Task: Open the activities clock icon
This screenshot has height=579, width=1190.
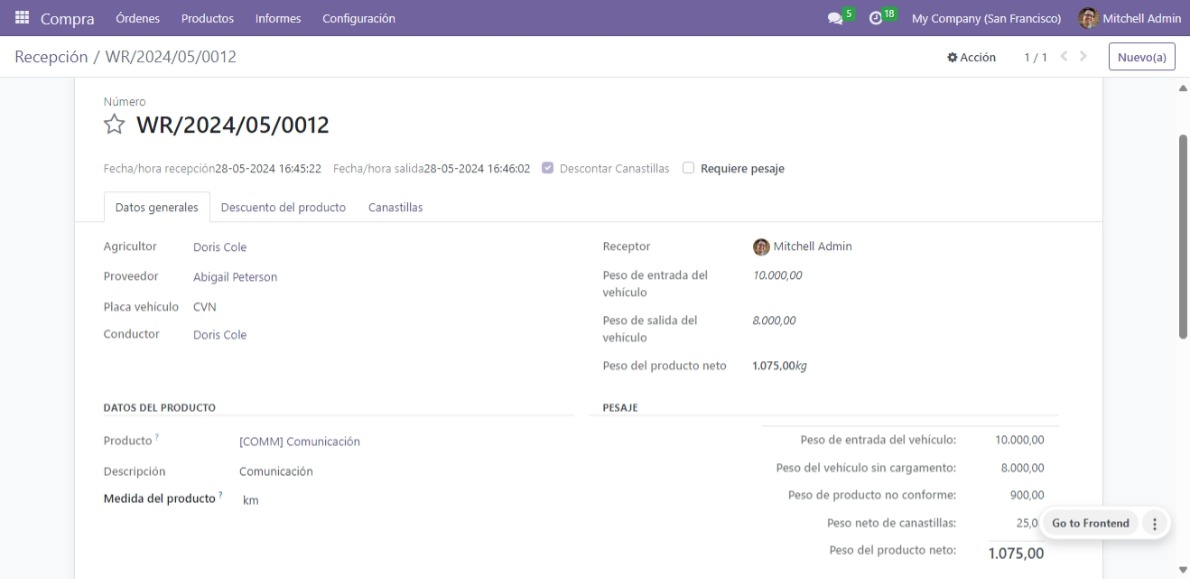Action: 876,18
